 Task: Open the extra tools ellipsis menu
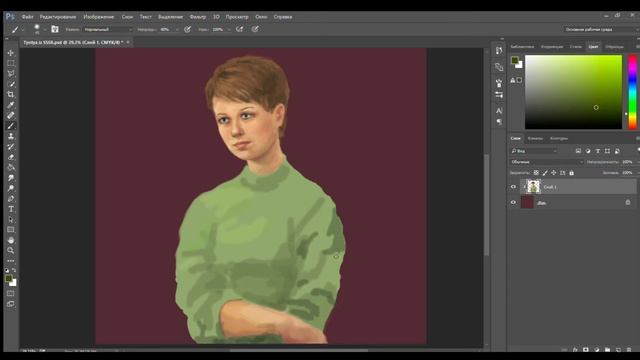(x=11, y=261)
